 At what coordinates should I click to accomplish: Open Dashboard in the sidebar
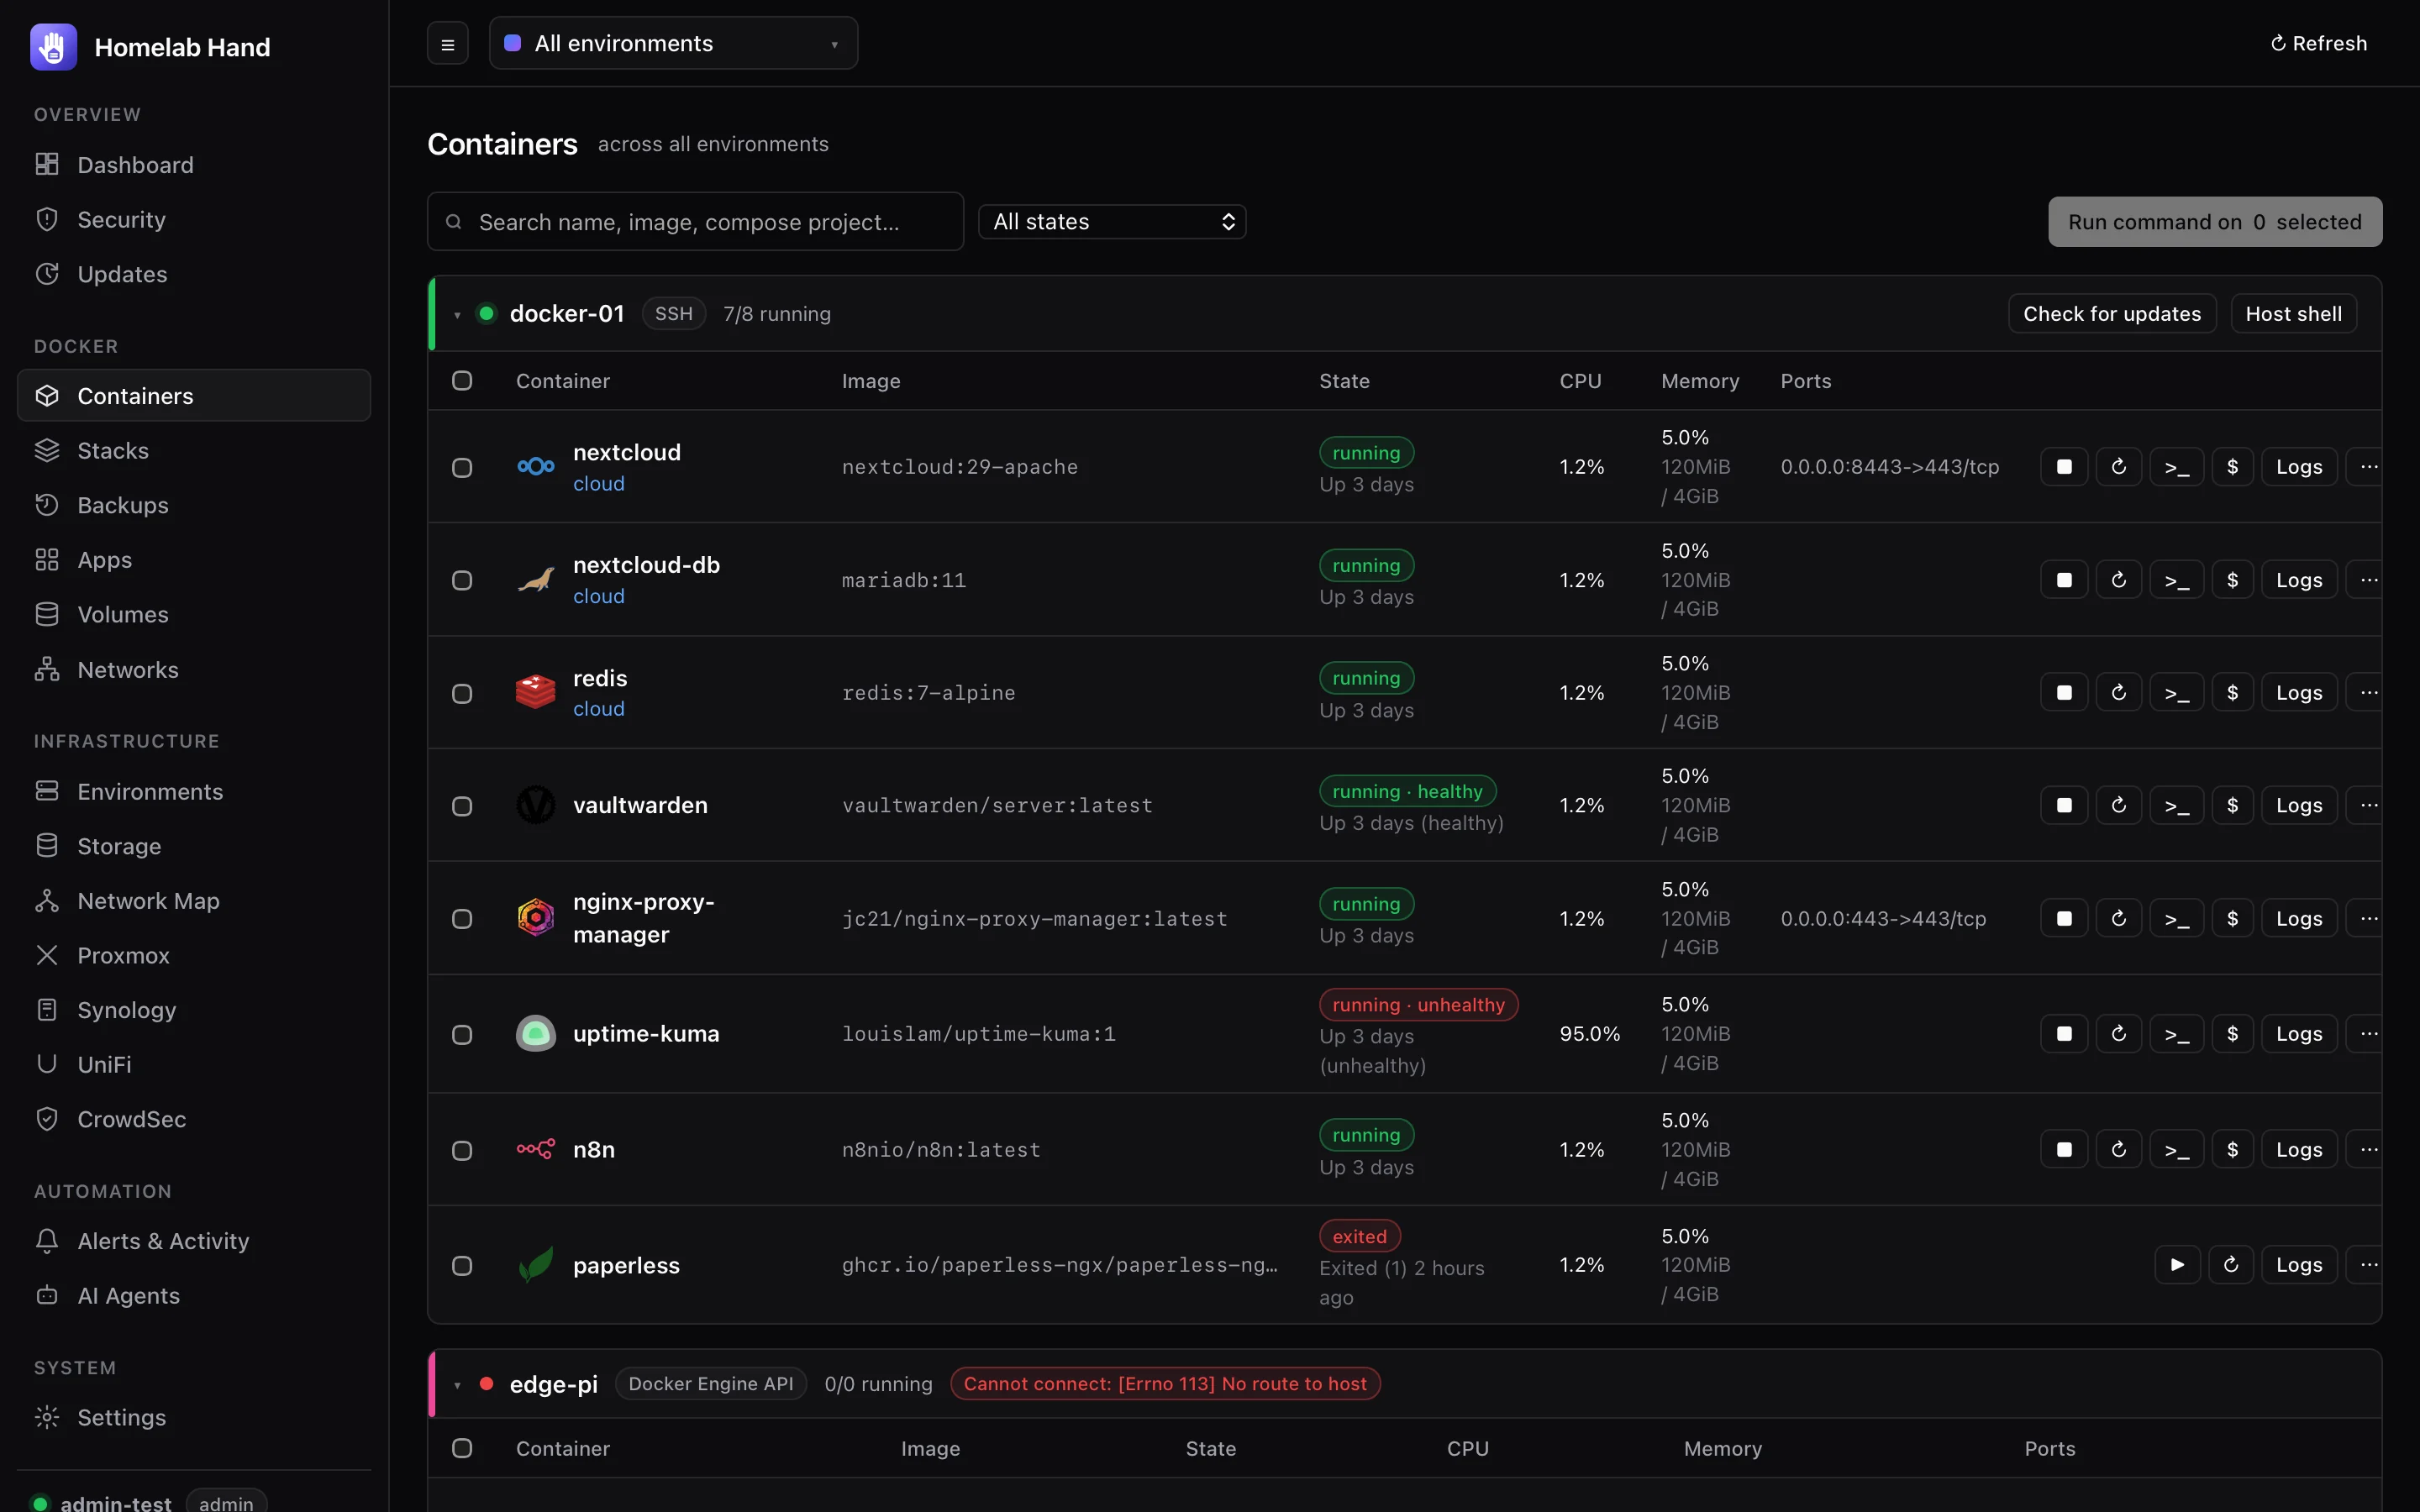(x=194, y=165)
